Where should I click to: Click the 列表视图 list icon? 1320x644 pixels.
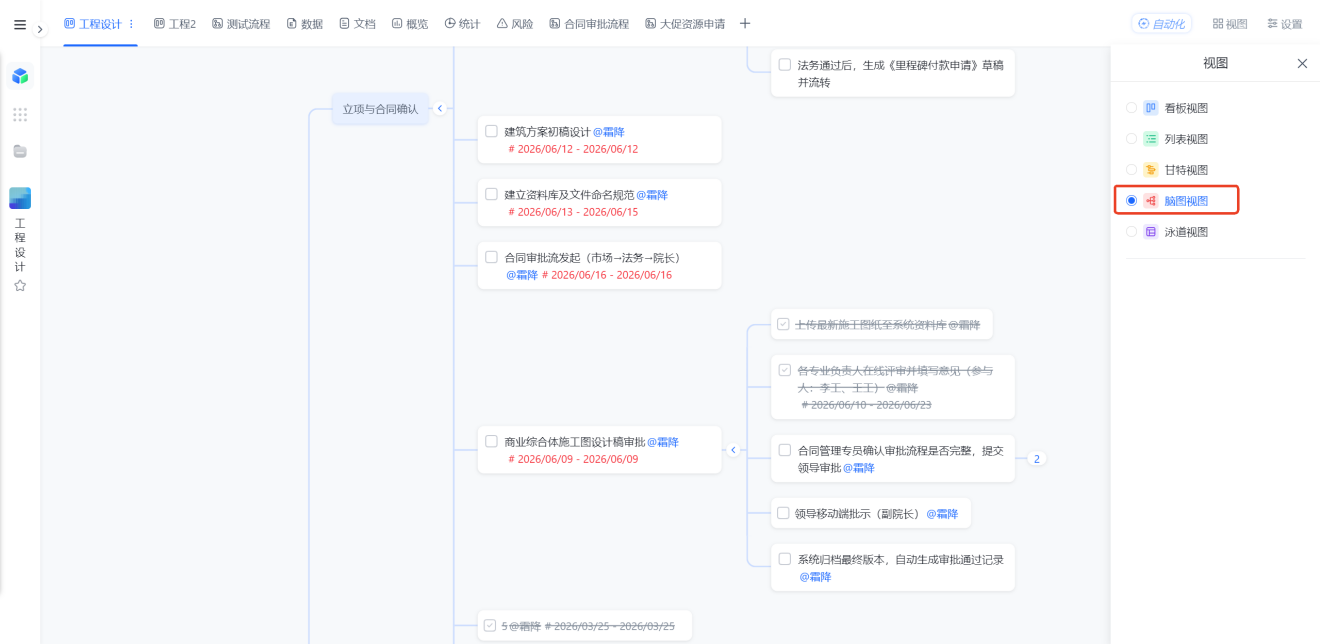pyautogui.click(x=1151, y=139)
